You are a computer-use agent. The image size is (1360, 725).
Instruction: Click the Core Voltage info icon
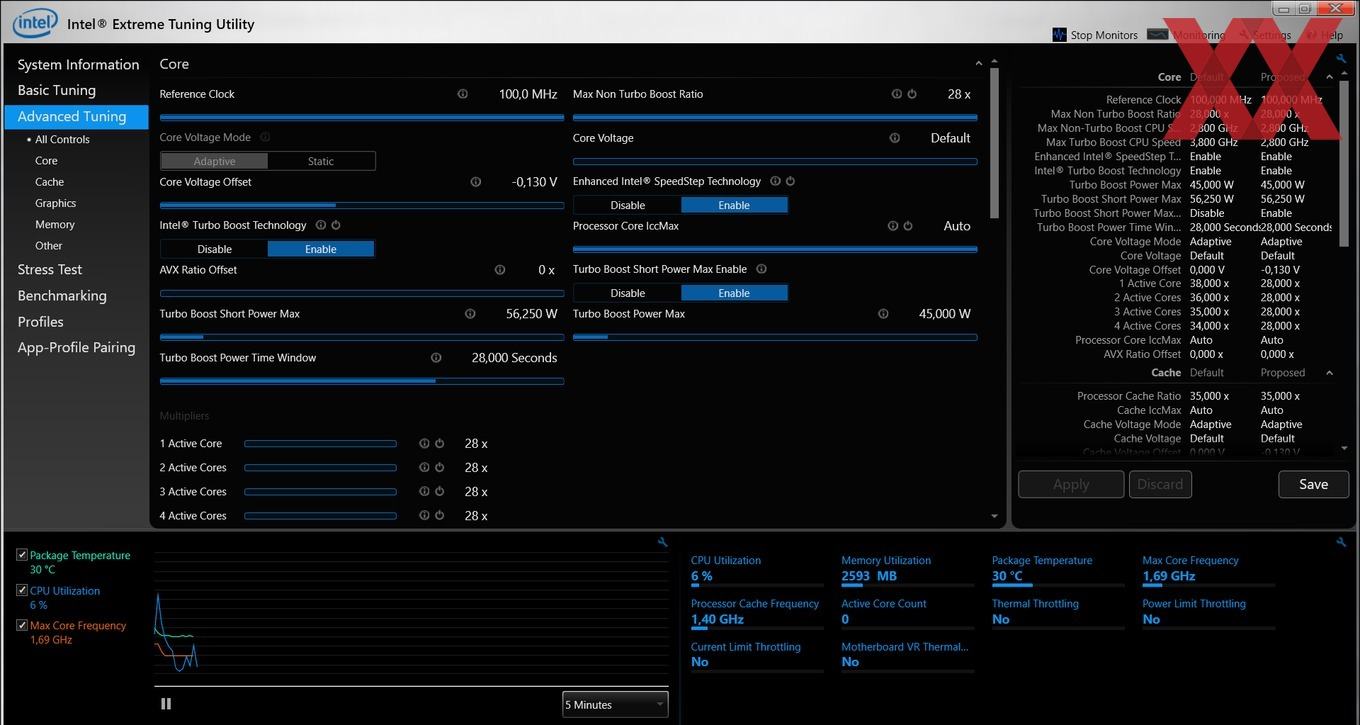(x=895, y=138)
